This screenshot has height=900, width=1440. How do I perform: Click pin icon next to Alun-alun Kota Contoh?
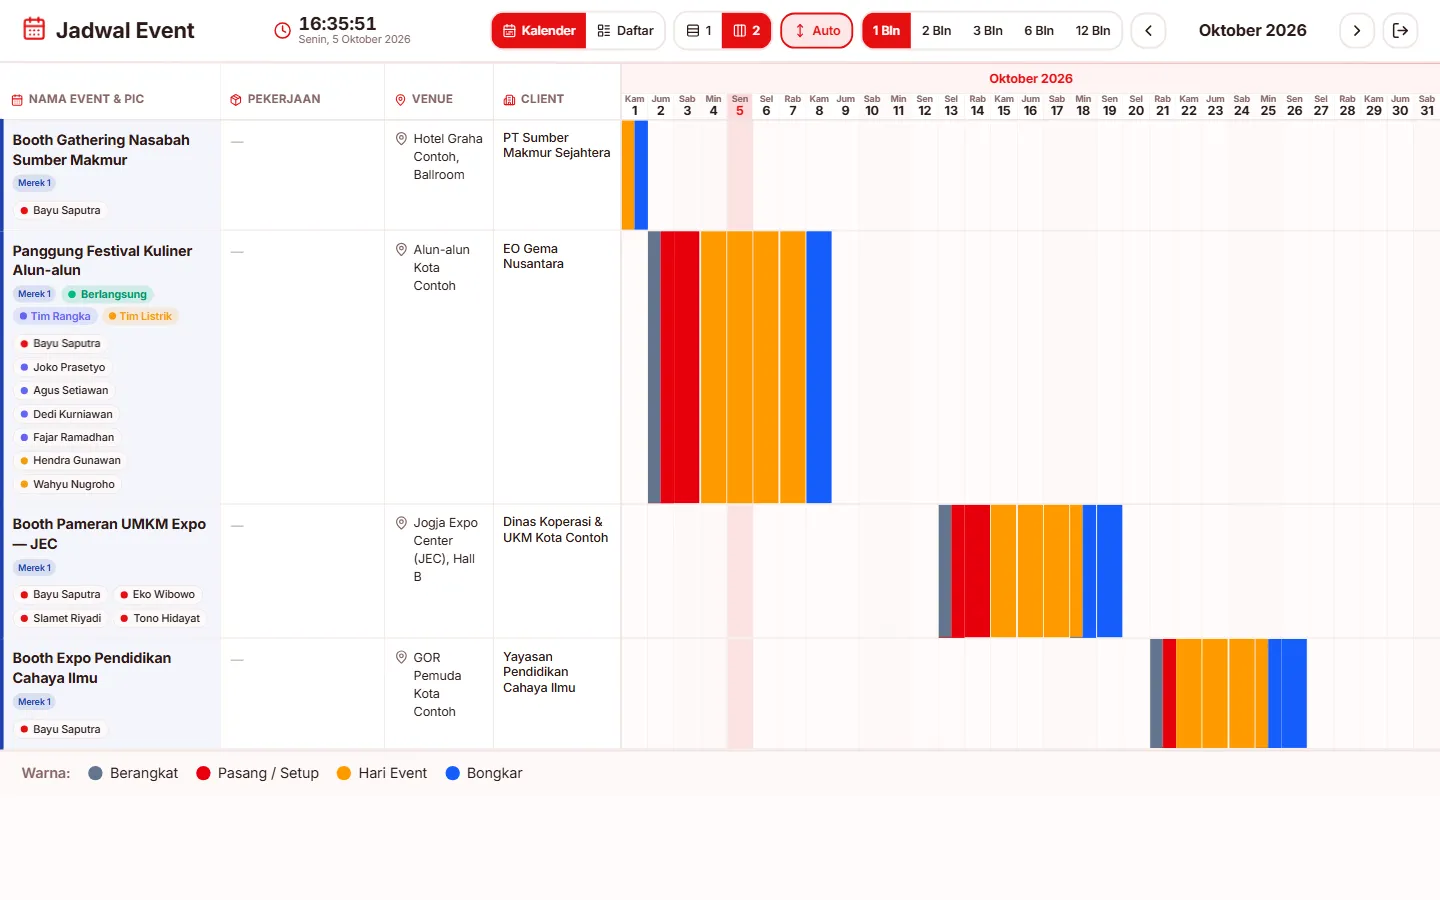(x=401, y=250)
